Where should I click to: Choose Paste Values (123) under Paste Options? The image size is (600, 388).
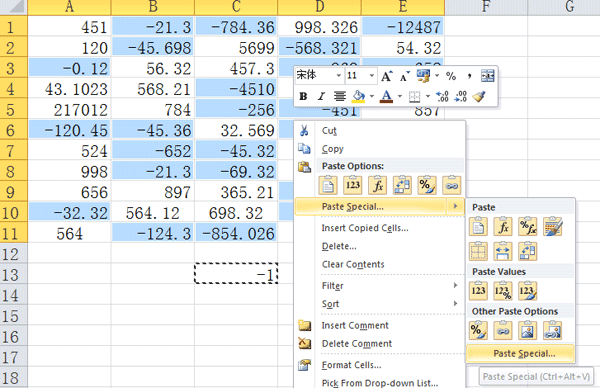click(352, 185)
